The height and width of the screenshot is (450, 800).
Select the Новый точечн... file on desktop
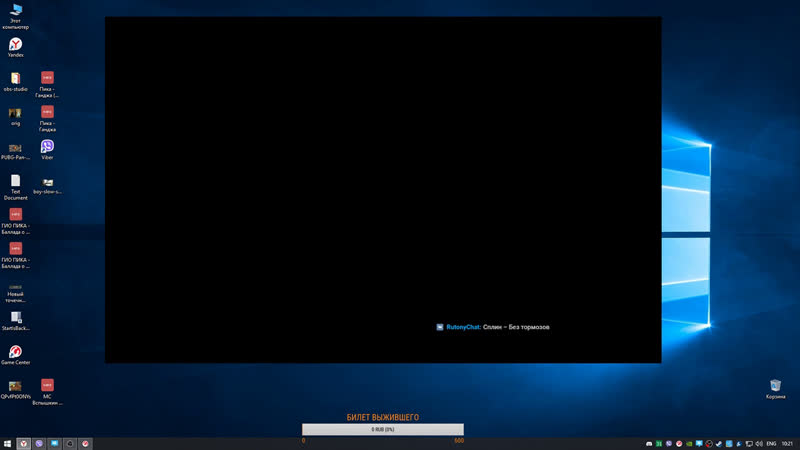pyautogui.click(x=15, y=293)
